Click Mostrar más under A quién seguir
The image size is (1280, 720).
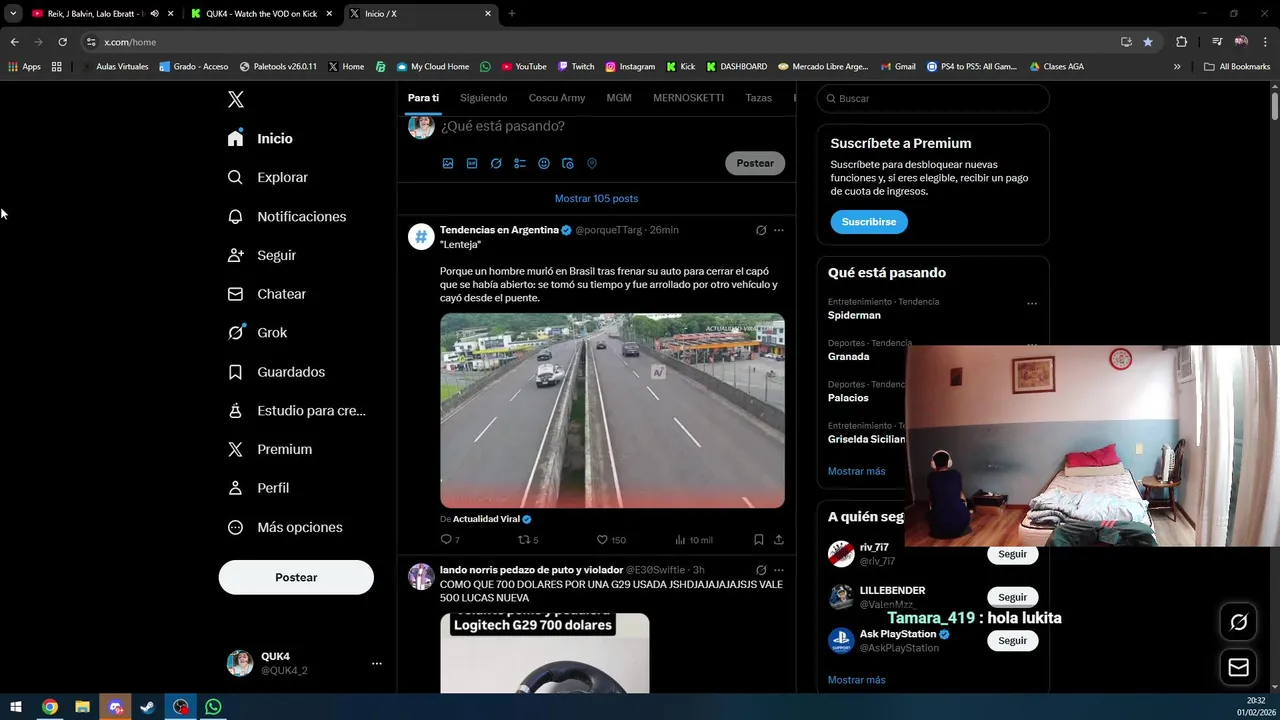[x=856, y=680]
